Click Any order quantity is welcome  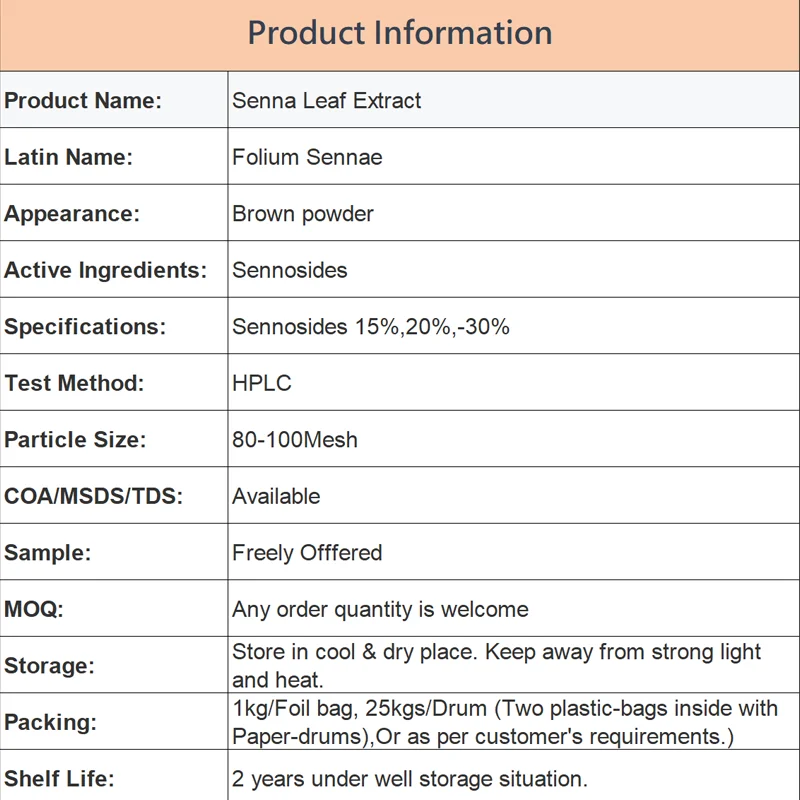coord(381,610)
